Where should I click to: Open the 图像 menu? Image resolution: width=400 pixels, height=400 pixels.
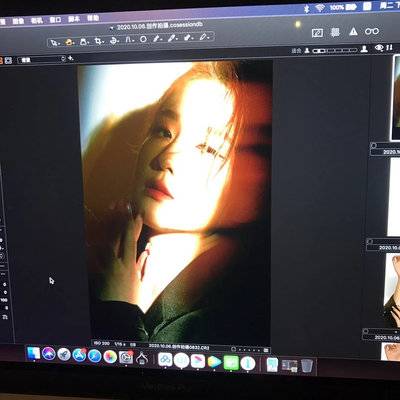[x=18, y=21]
